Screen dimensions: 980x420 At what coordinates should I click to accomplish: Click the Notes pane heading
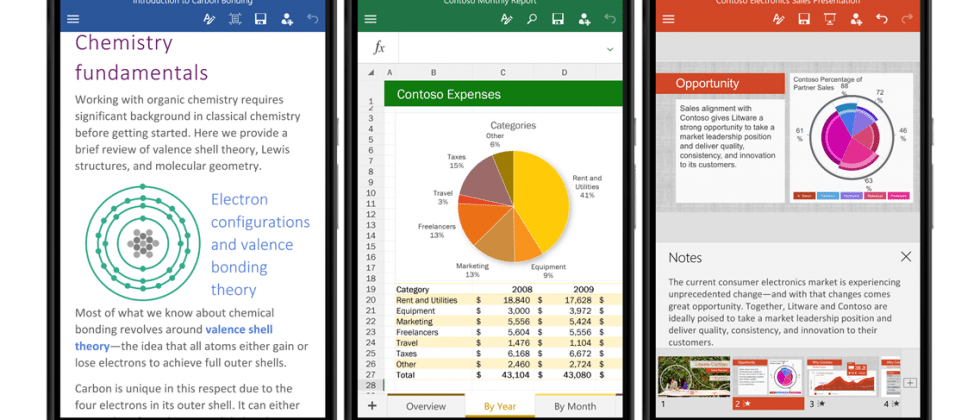685,258
